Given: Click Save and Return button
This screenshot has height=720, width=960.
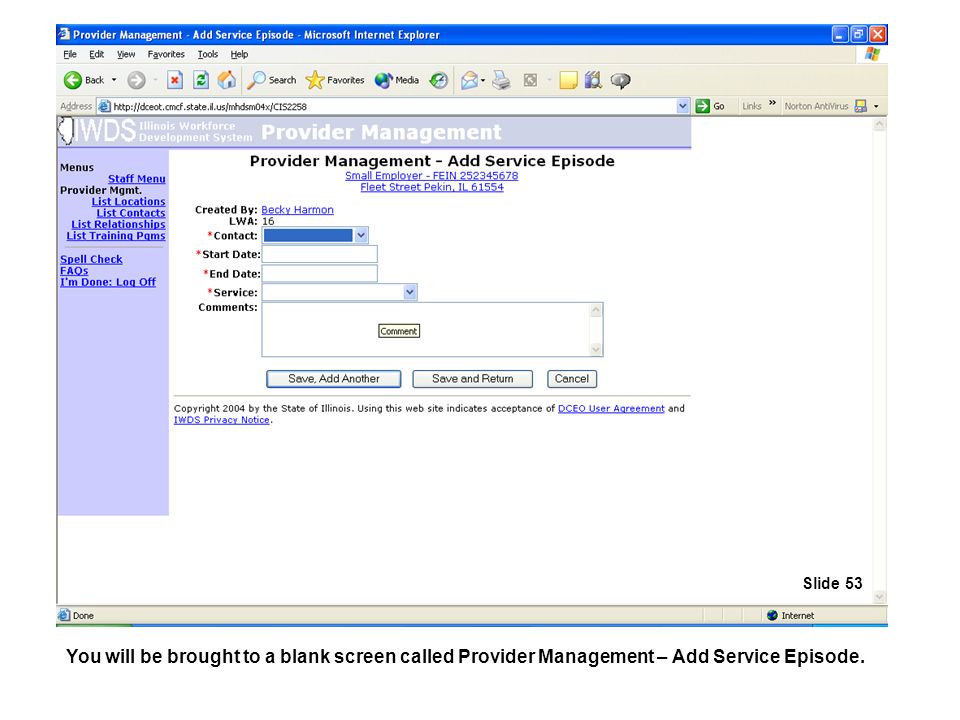Looking at the screenshot, I should click(x=473, y=379).
